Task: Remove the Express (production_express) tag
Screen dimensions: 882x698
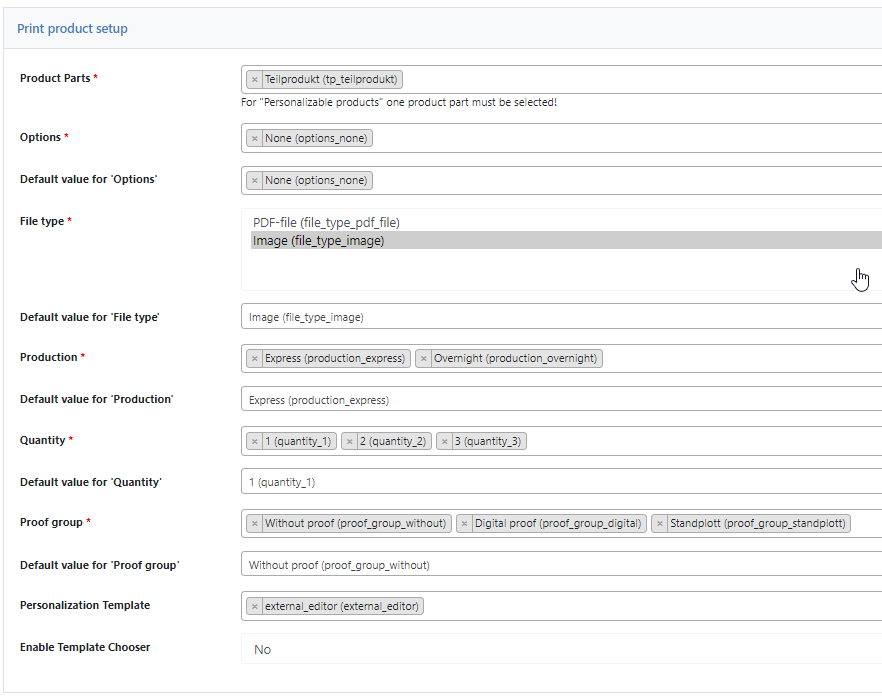Action: click(x=255, y=358)
